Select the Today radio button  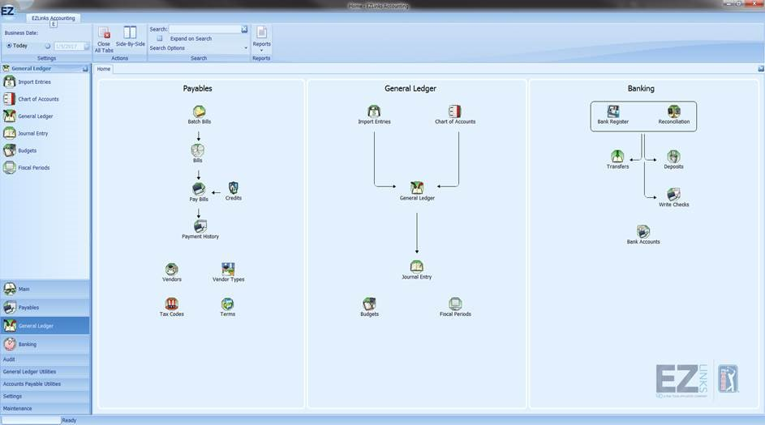[9, 45]
